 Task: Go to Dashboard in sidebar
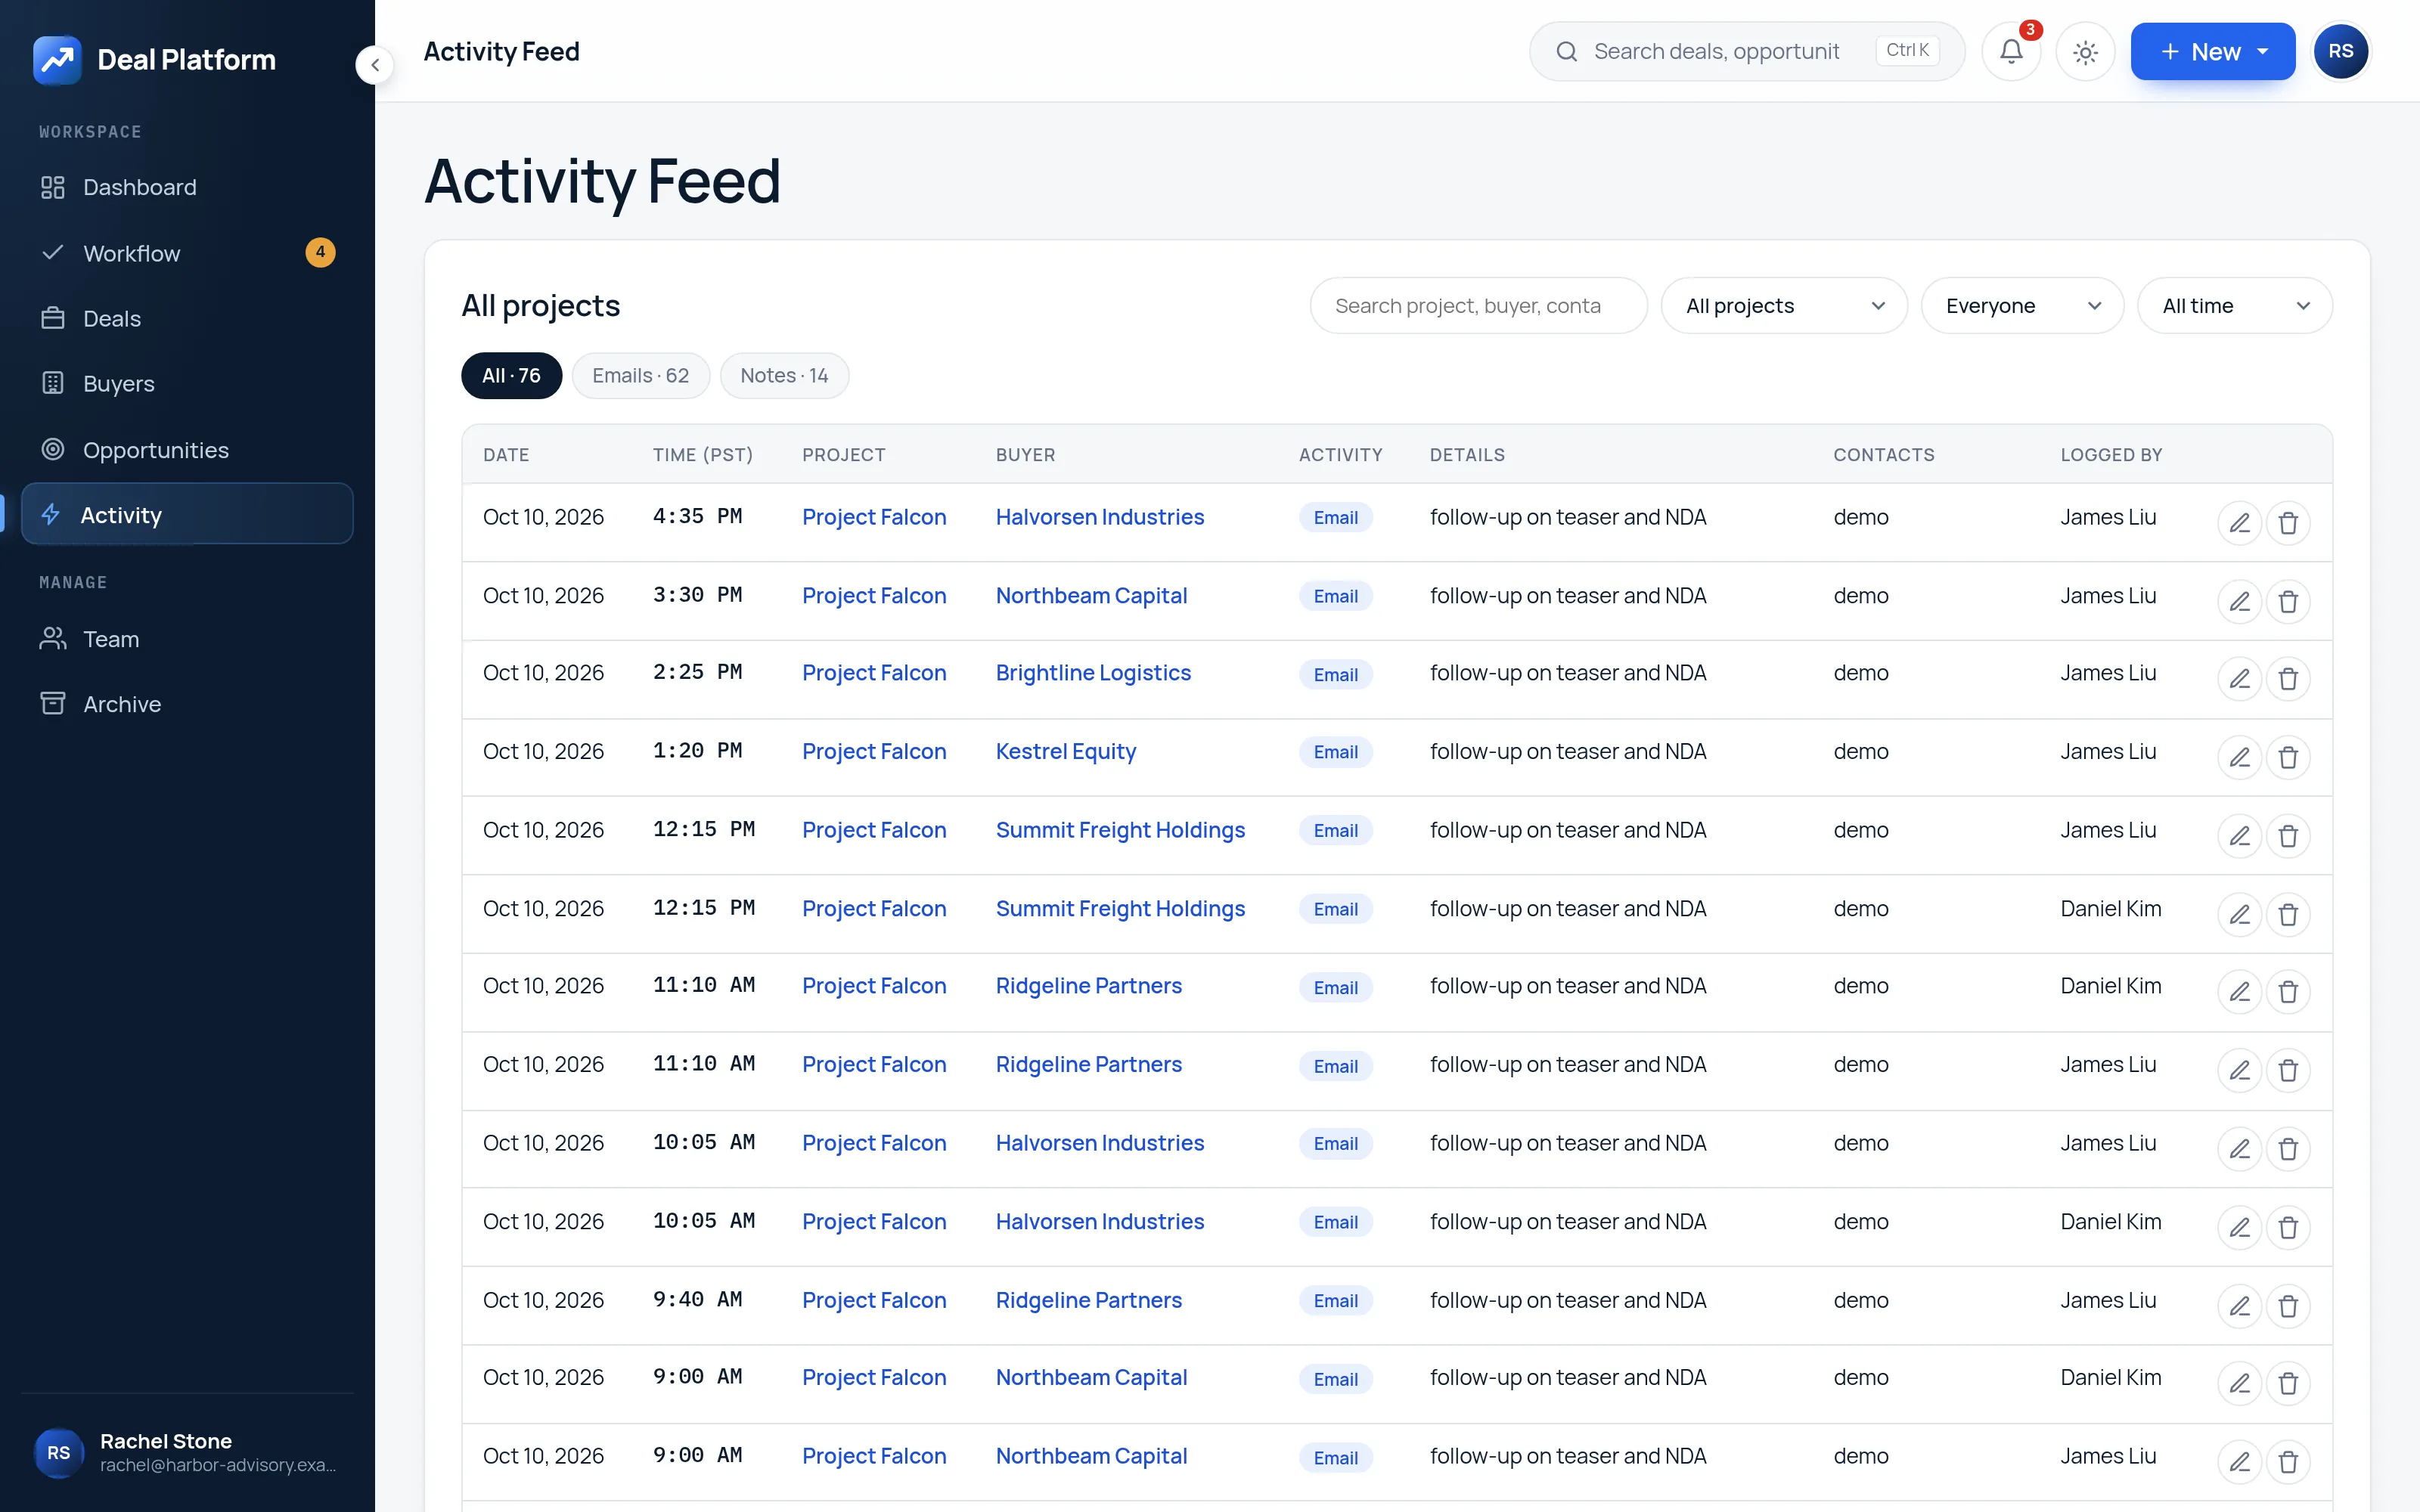pos(187,187)
